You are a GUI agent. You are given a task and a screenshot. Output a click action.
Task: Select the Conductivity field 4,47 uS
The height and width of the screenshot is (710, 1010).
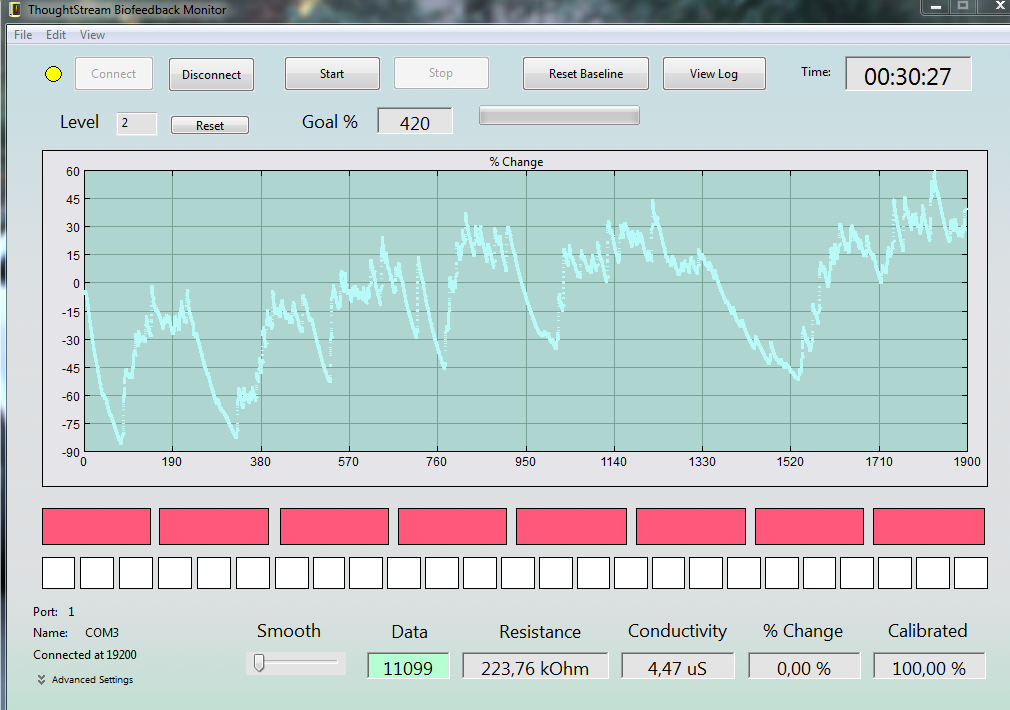(x=678, y=666)
